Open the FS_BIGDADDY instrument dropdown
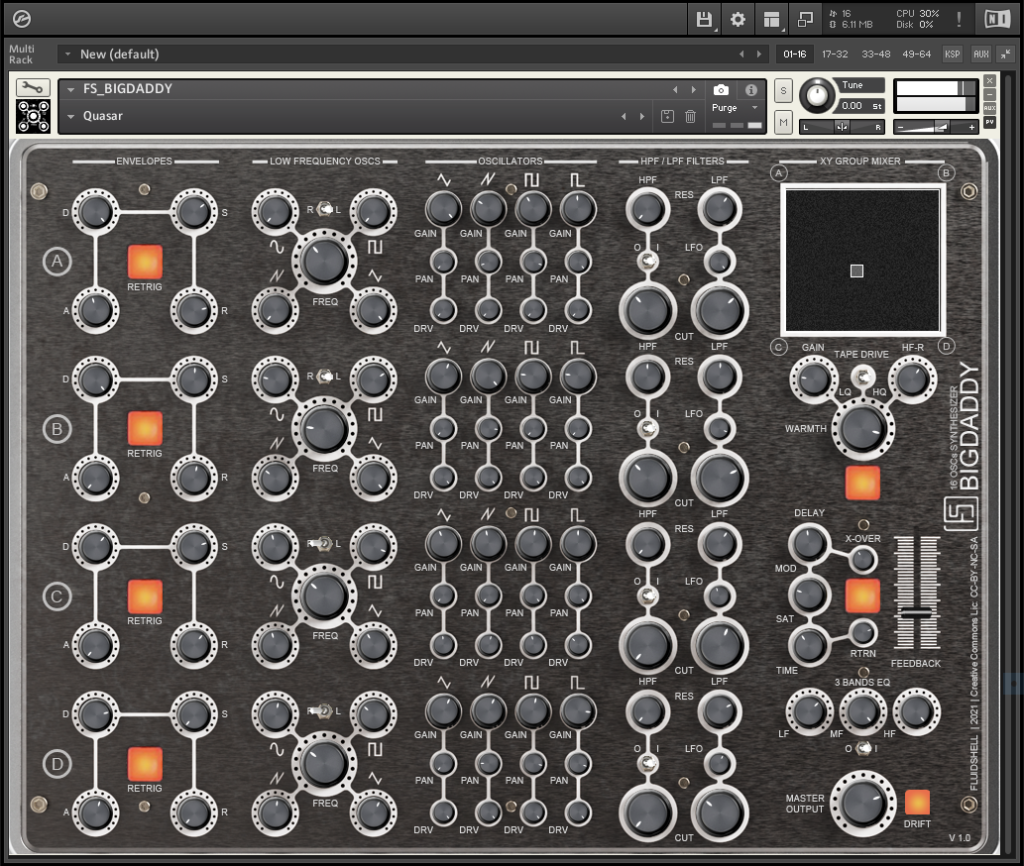 pos(71,89)
